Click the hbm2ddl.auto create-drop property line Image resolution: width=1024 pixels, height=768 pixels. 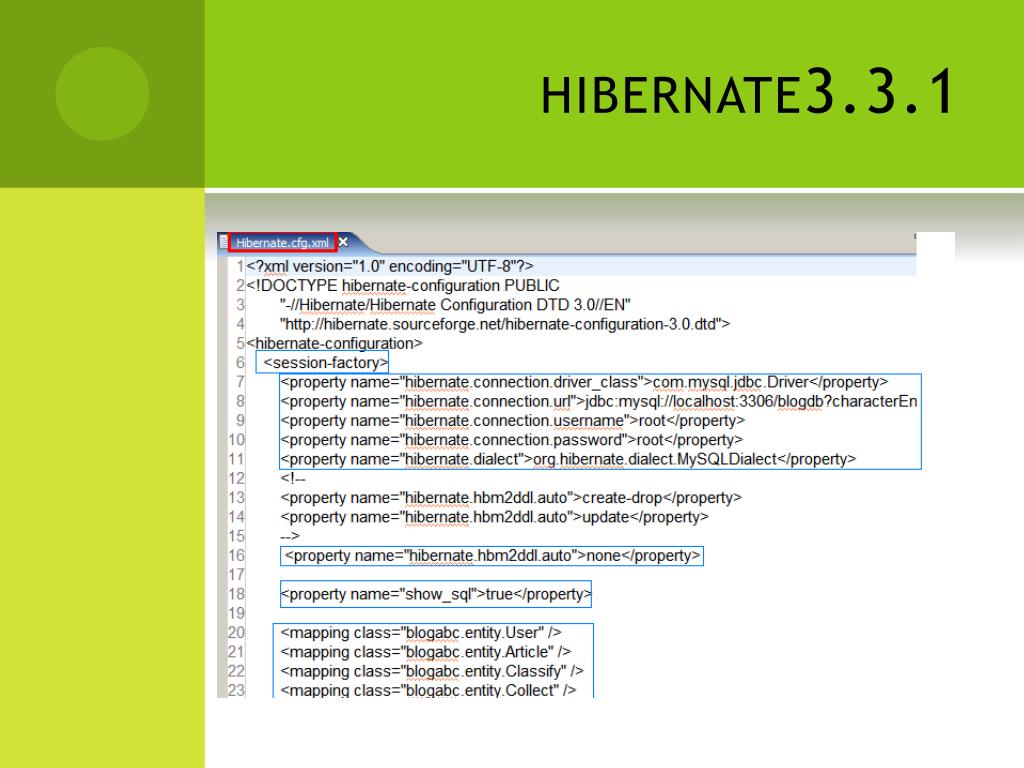click(511, 498)
